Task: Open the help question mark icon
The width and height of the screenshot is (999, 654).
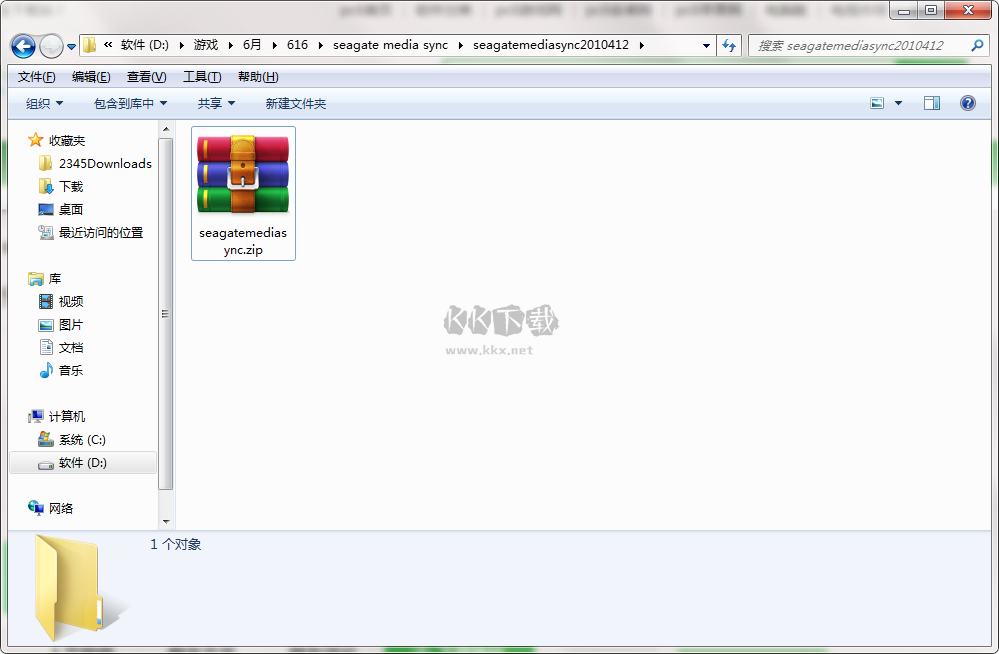Action: pyautogui.click(x=967, y=103)
